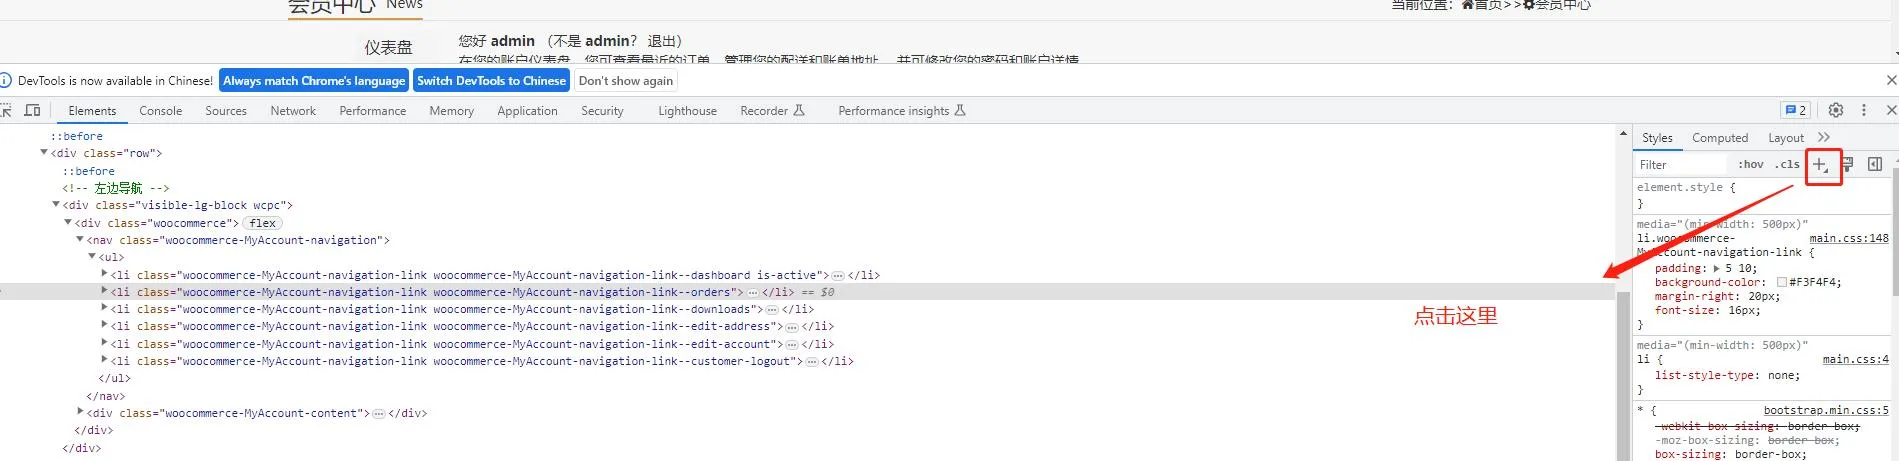Expand the edit-account li node

104,343
